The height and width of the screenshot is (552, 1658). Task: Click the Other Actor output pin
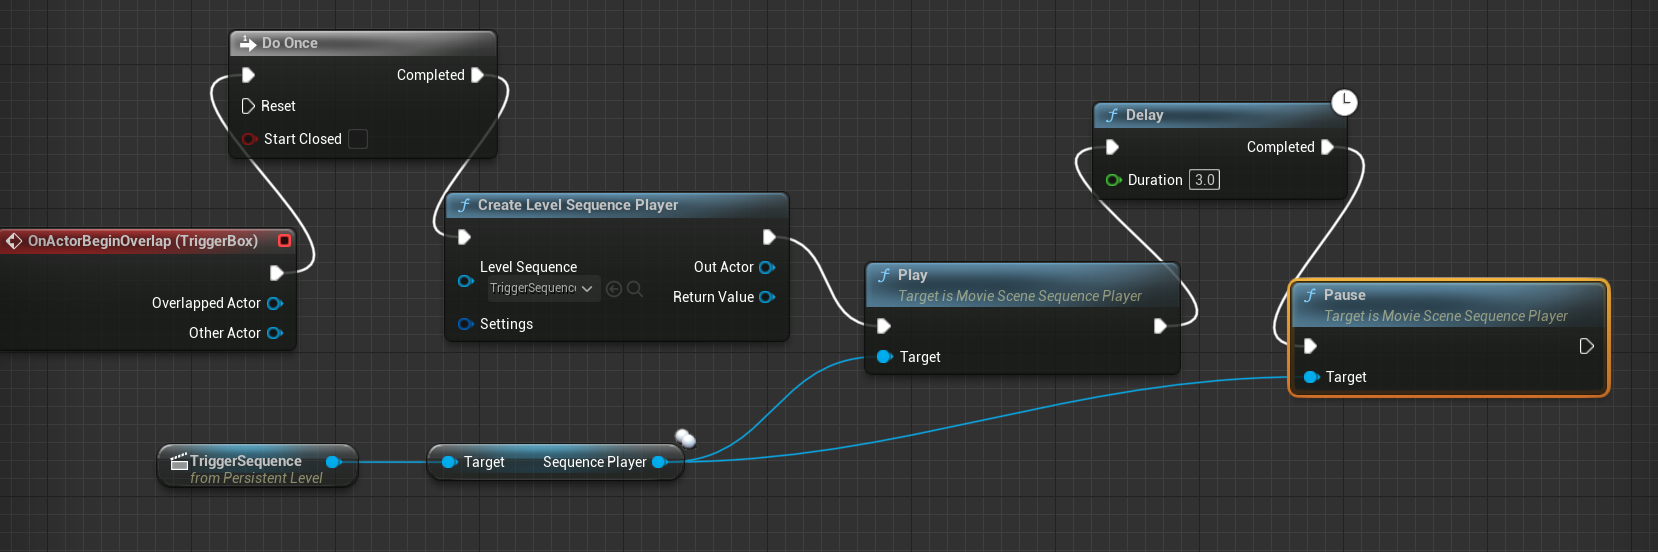275,333
